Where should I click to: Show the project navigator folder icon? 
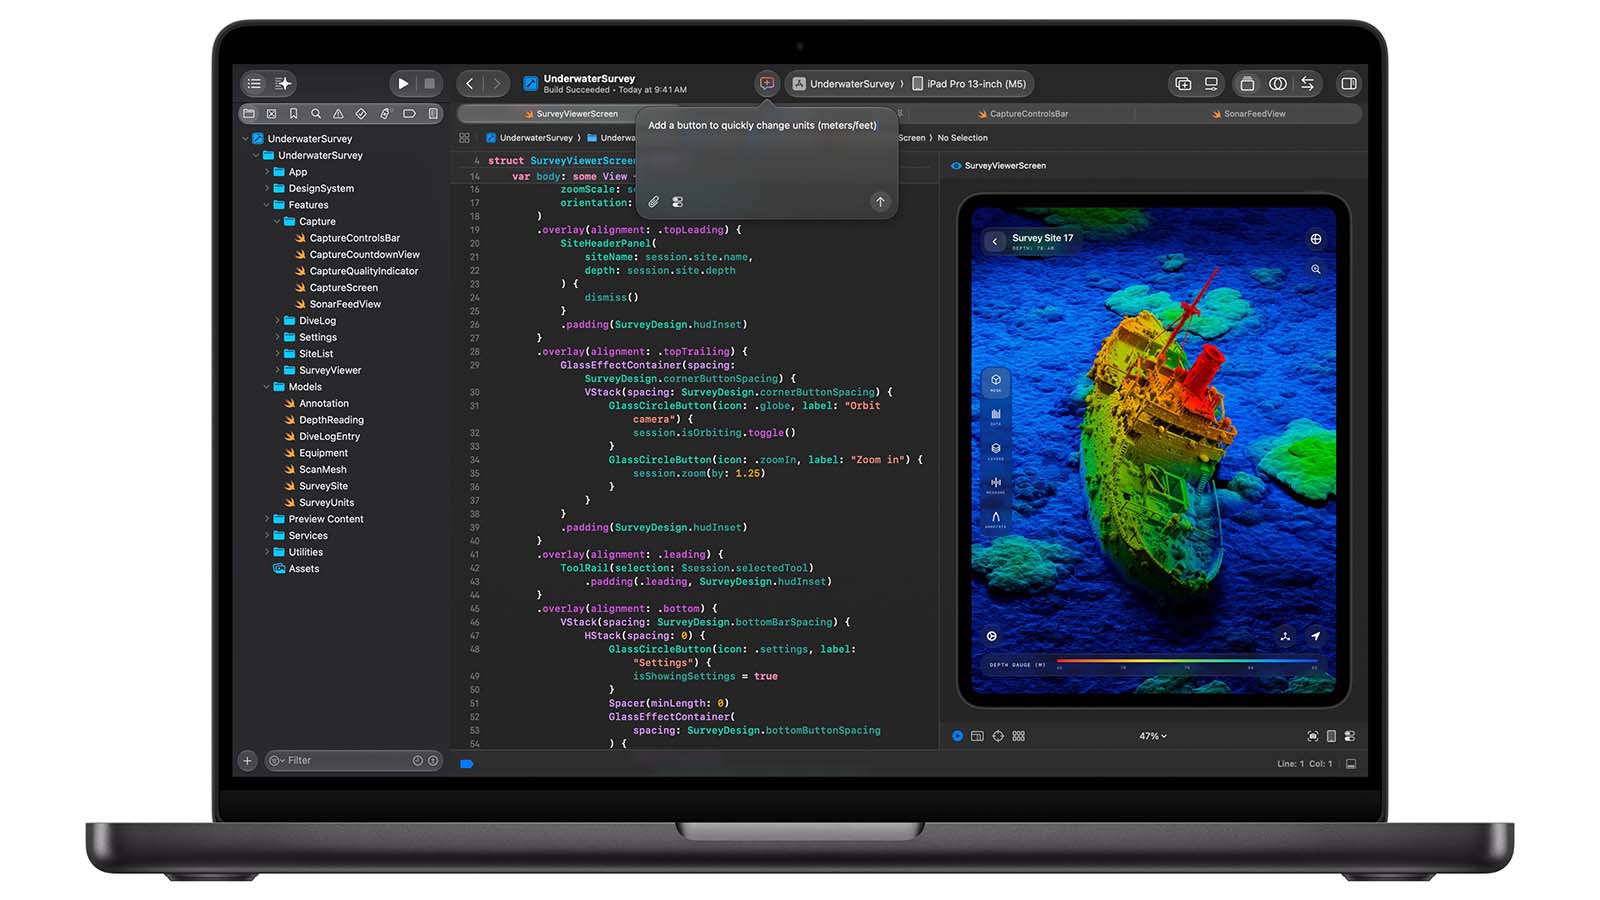click(x=249, y=114)
